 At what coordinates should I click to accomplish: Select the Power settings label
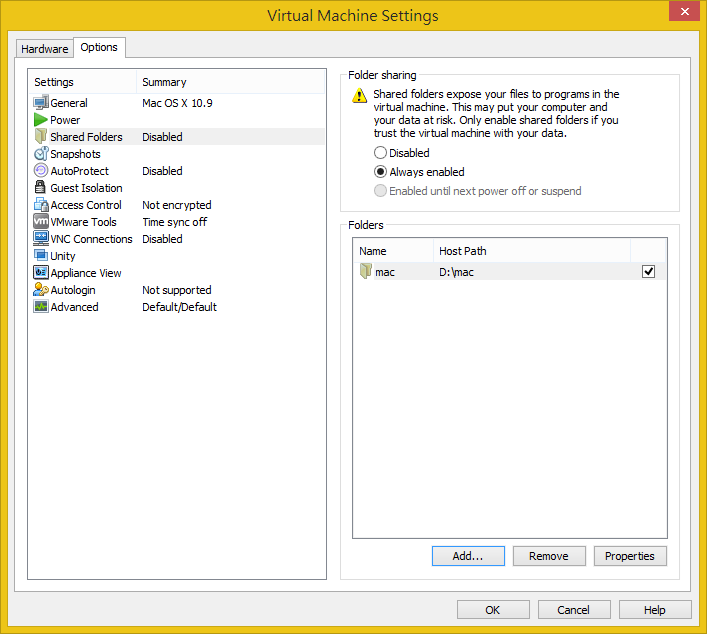point(65,120)
